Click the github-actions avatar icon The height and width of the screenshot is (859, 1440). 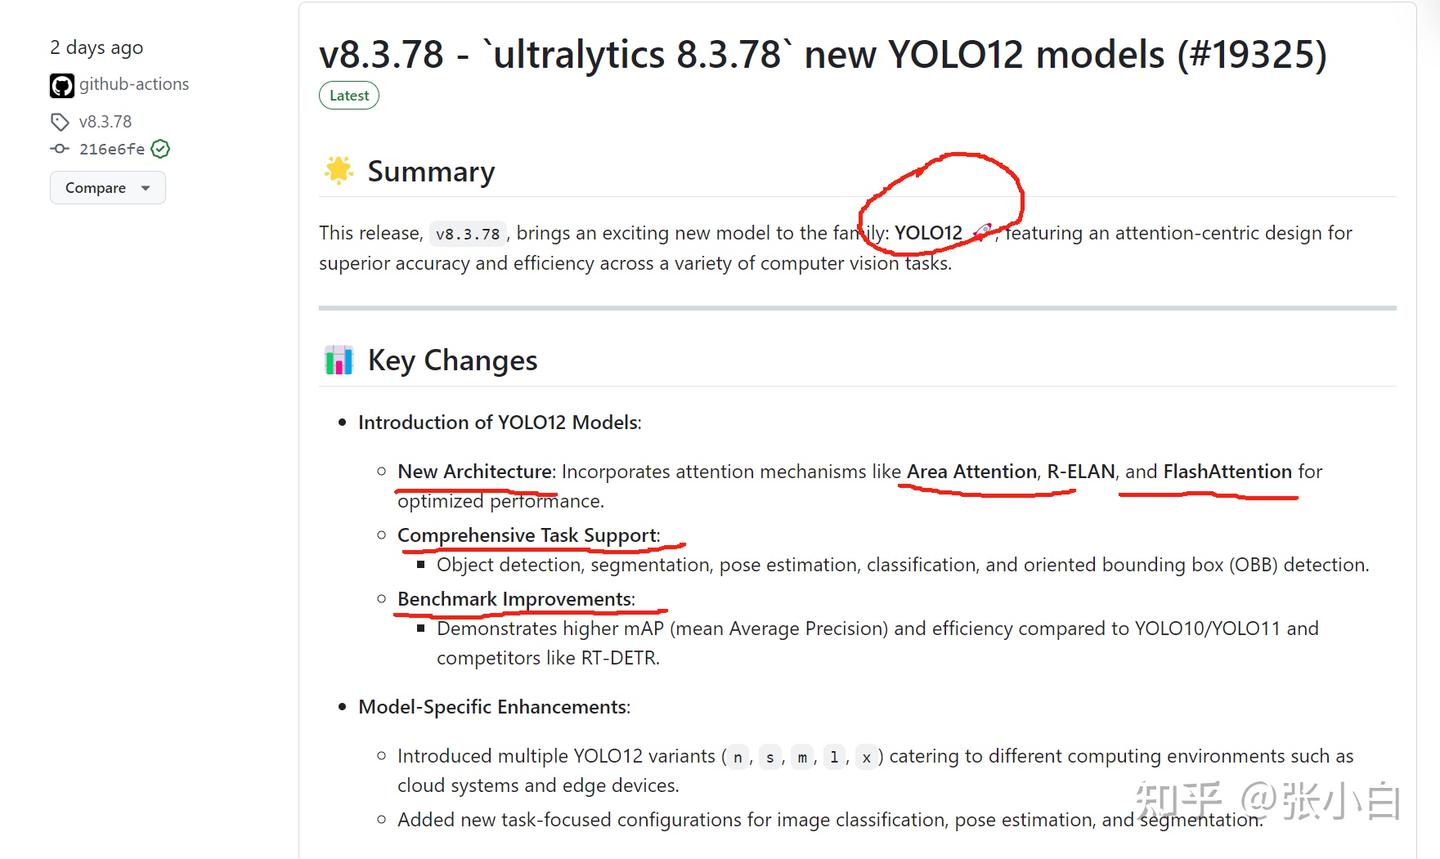pos(62,86)
